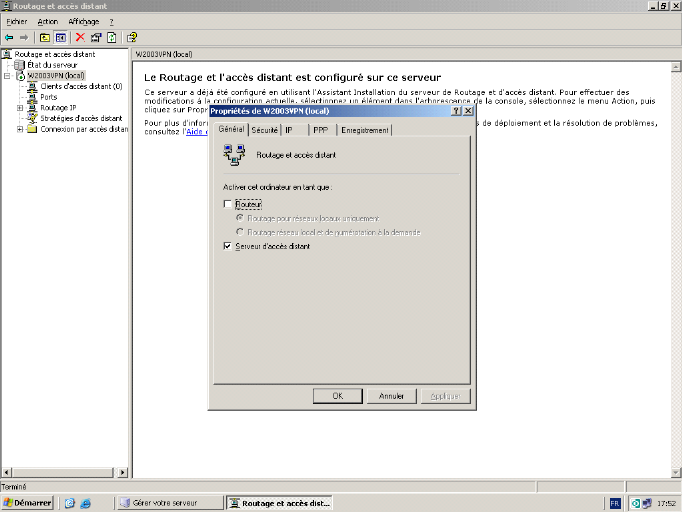Click the red Delete X toolbar icon
The image size is (682, 512).
[x=80, y=37]
